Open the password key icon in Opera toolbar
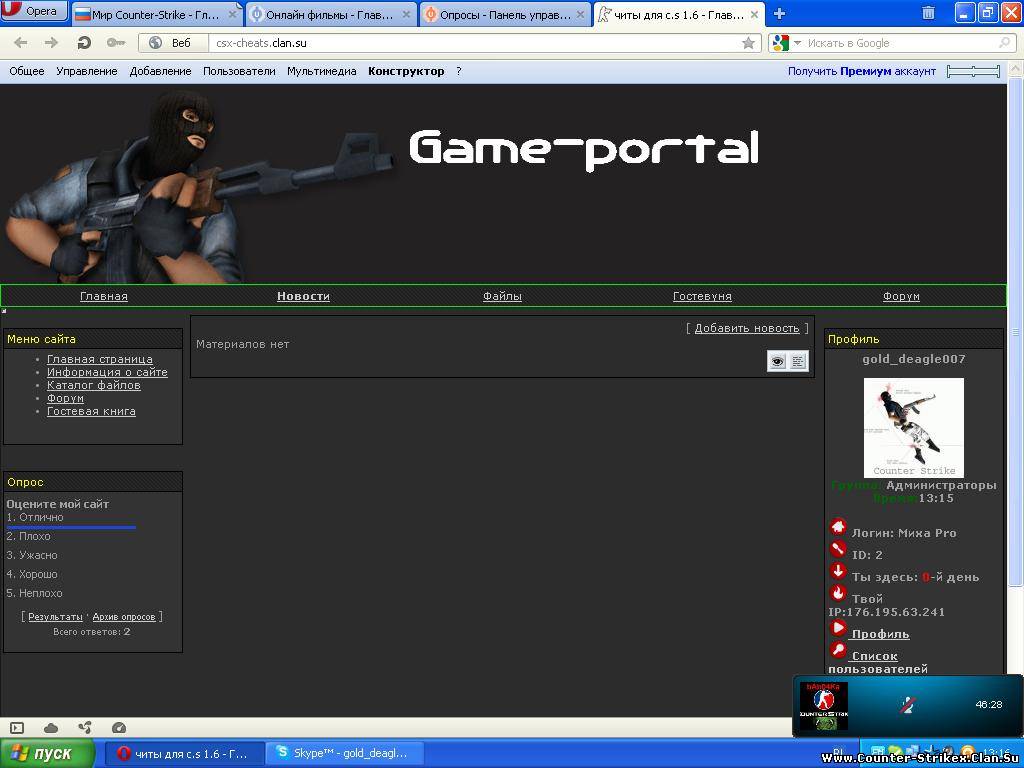 click(x=116, y=43)
